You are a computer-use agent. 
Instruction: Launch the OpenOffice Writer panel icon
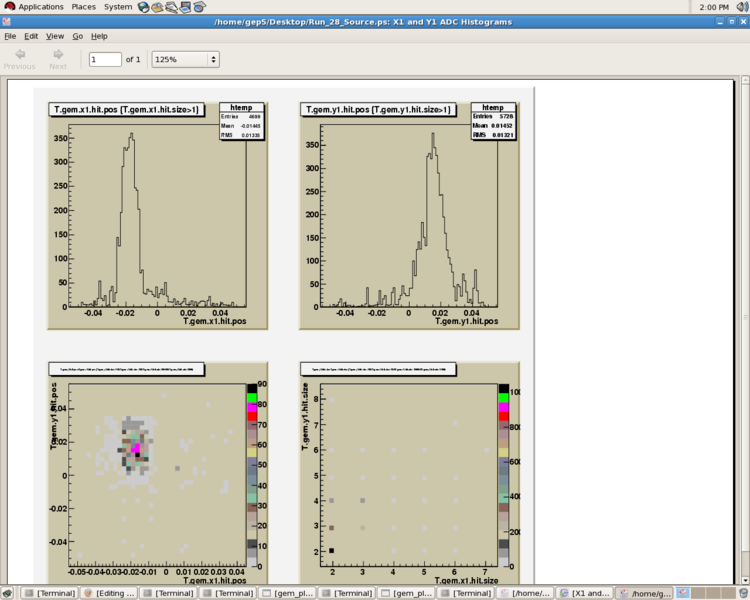[171, 7]
